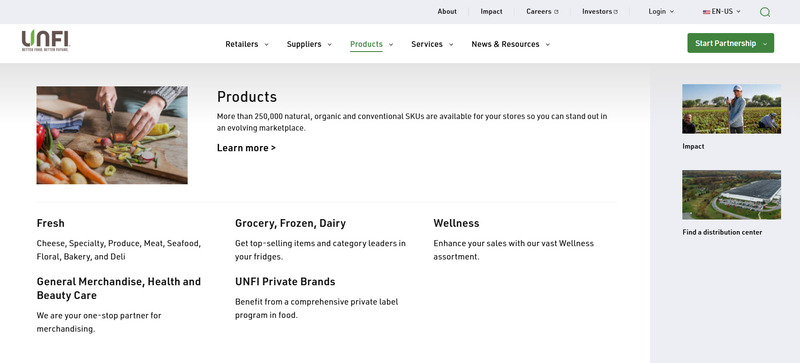The height and width of the screenshot is (363, 800).
Task: Open the EN-US language selector
Action: (721, 11)
